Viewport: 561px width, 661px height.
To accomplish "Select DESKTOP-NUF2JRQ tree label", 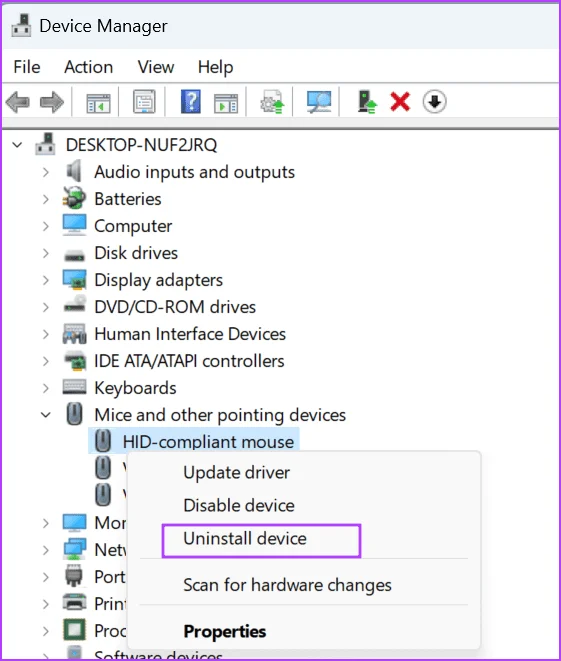I will pos(141,145).
